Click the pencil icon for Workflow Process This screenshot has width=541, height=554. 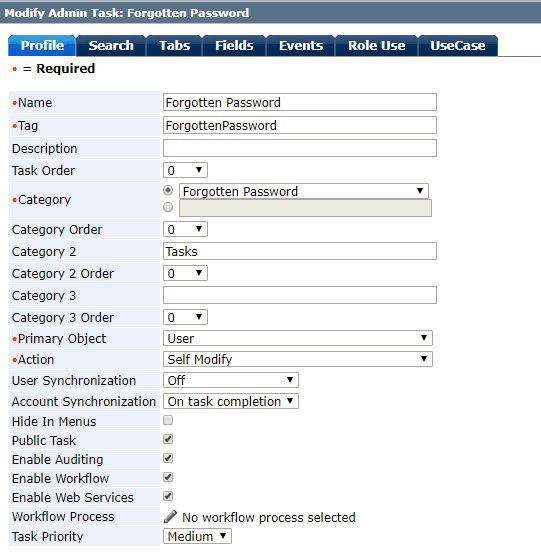pos(170,517)
